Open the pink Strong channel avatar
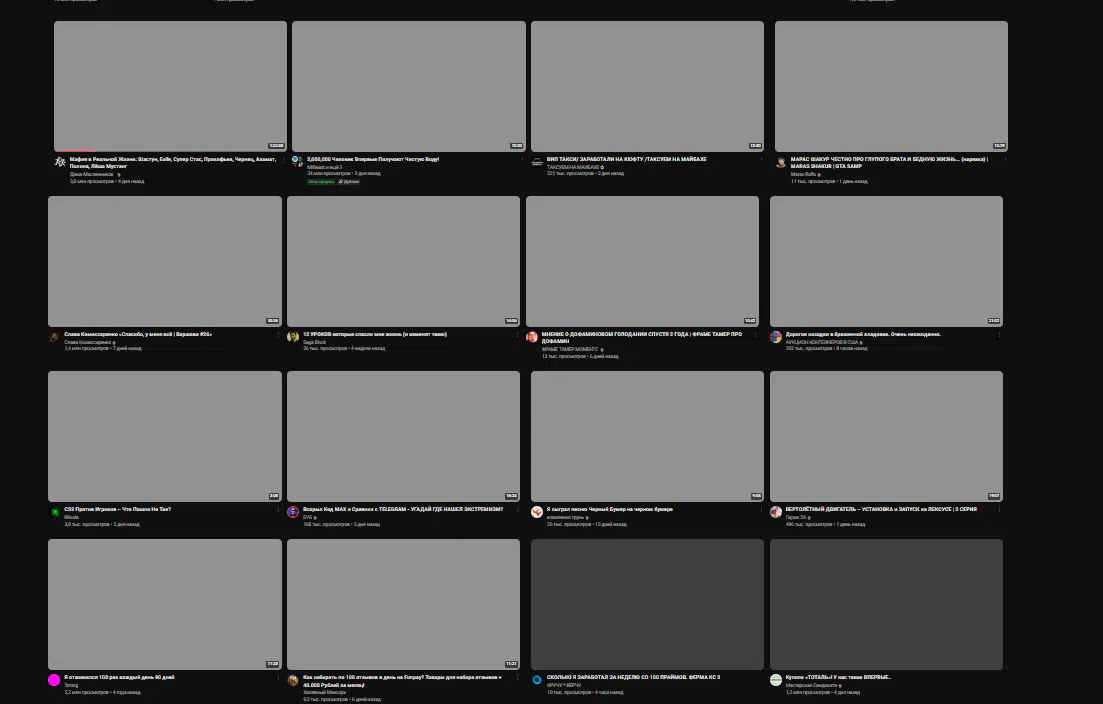The height and width of the screenshot is (704, 1103). pos(53,680)
